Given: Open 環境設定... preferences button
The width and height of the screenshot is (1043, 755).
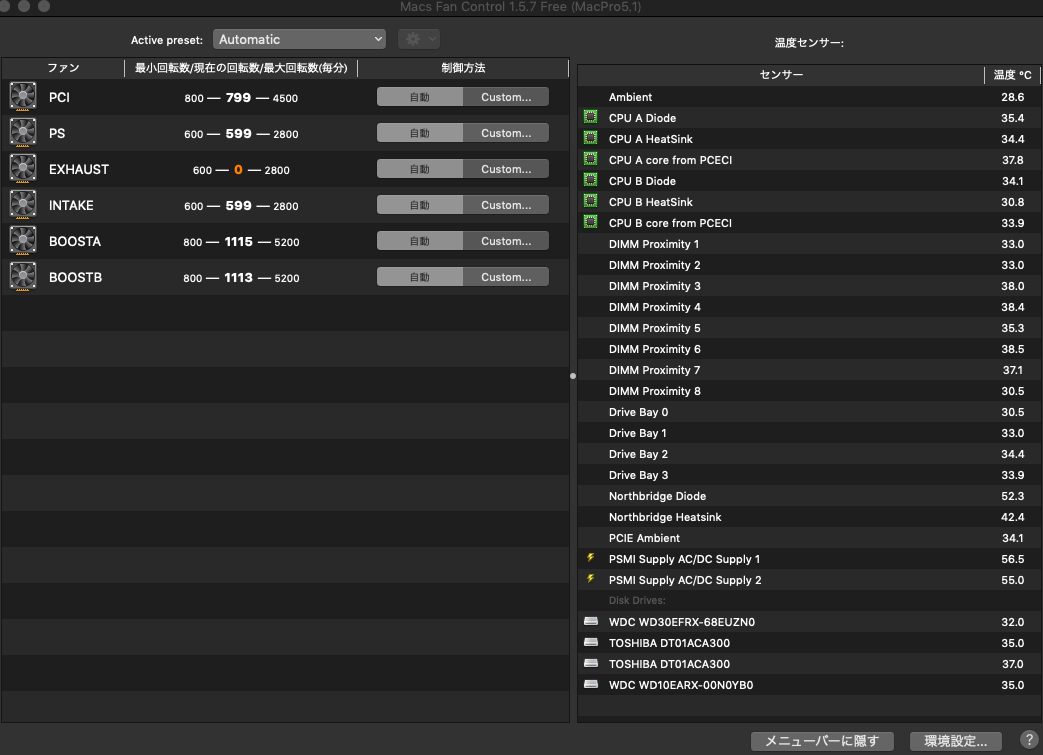Looking at the screenshot, I should pyautogui.click(x=955, y=741).
